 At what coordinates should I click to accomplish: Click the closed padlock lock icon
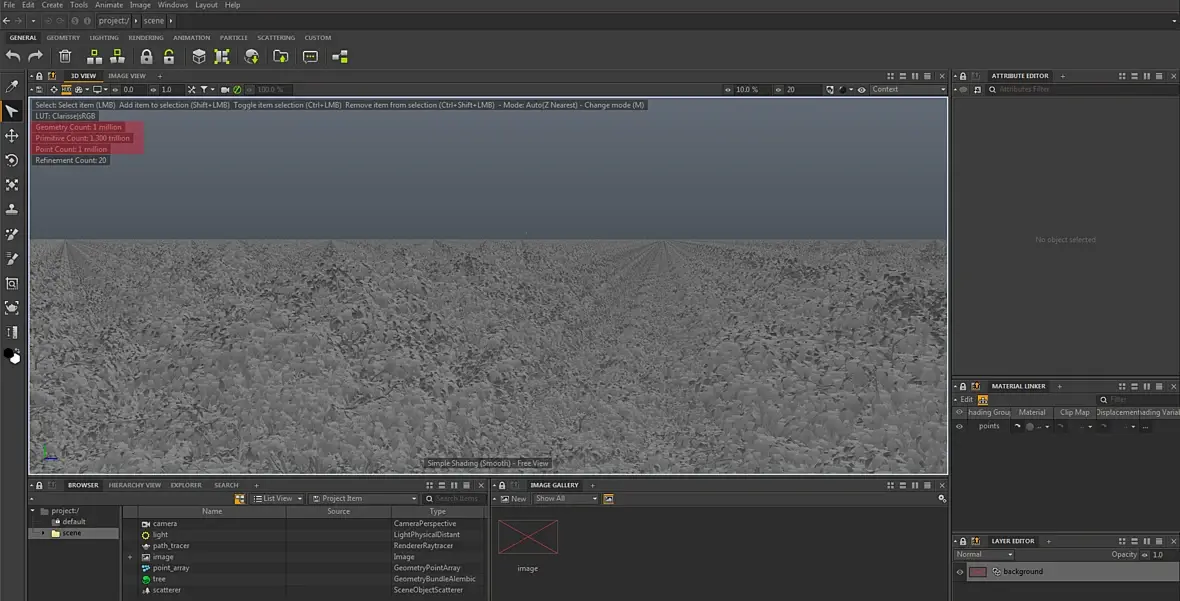coord(146,57)
